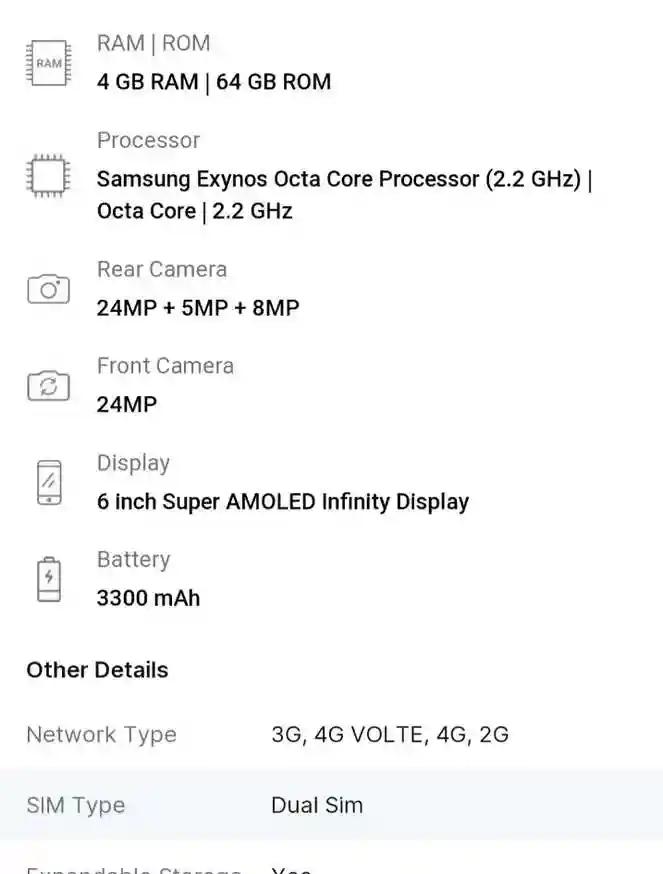Viewport: 663px width, 874px height.
Task: Tap the front camera flip icon
Action: click(49, 385)
